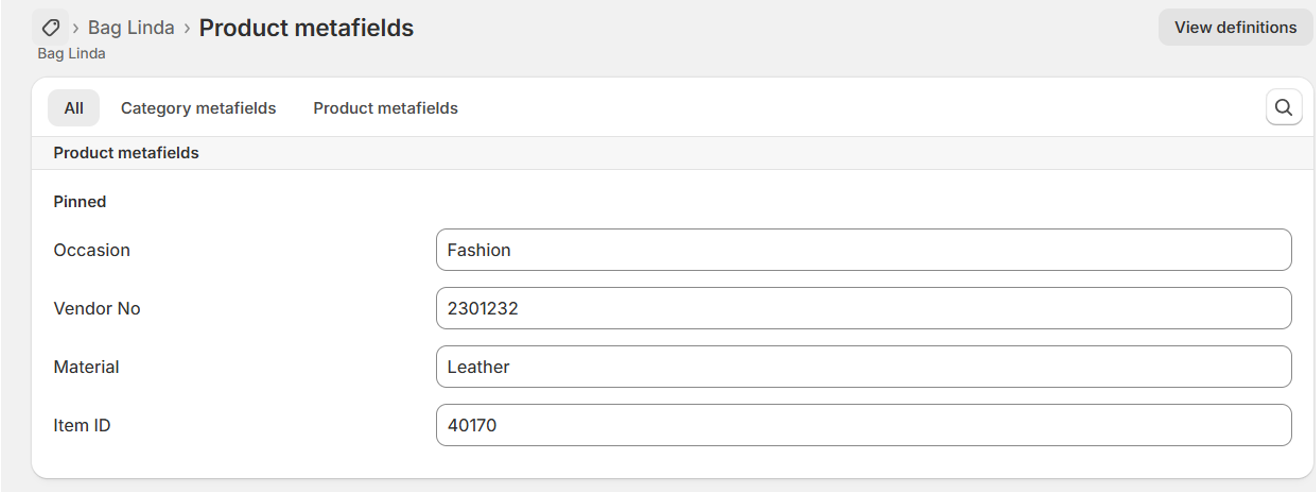Click the Pinned group heading
Viewport: 1316px width, 492px height.
(x=80, y=202)
